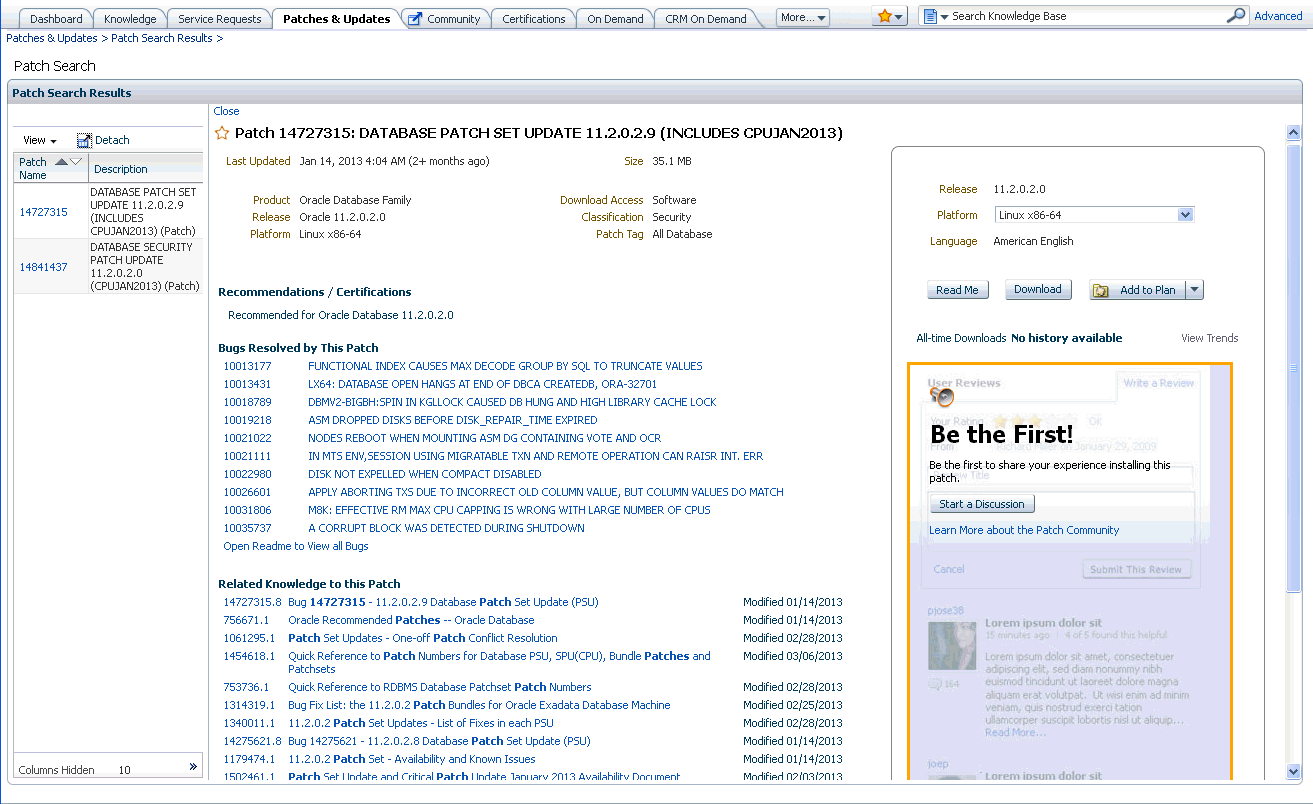
Task: Open the Favorites star menu in top bar
Action: pyautogui.click(x=889, y=17)
